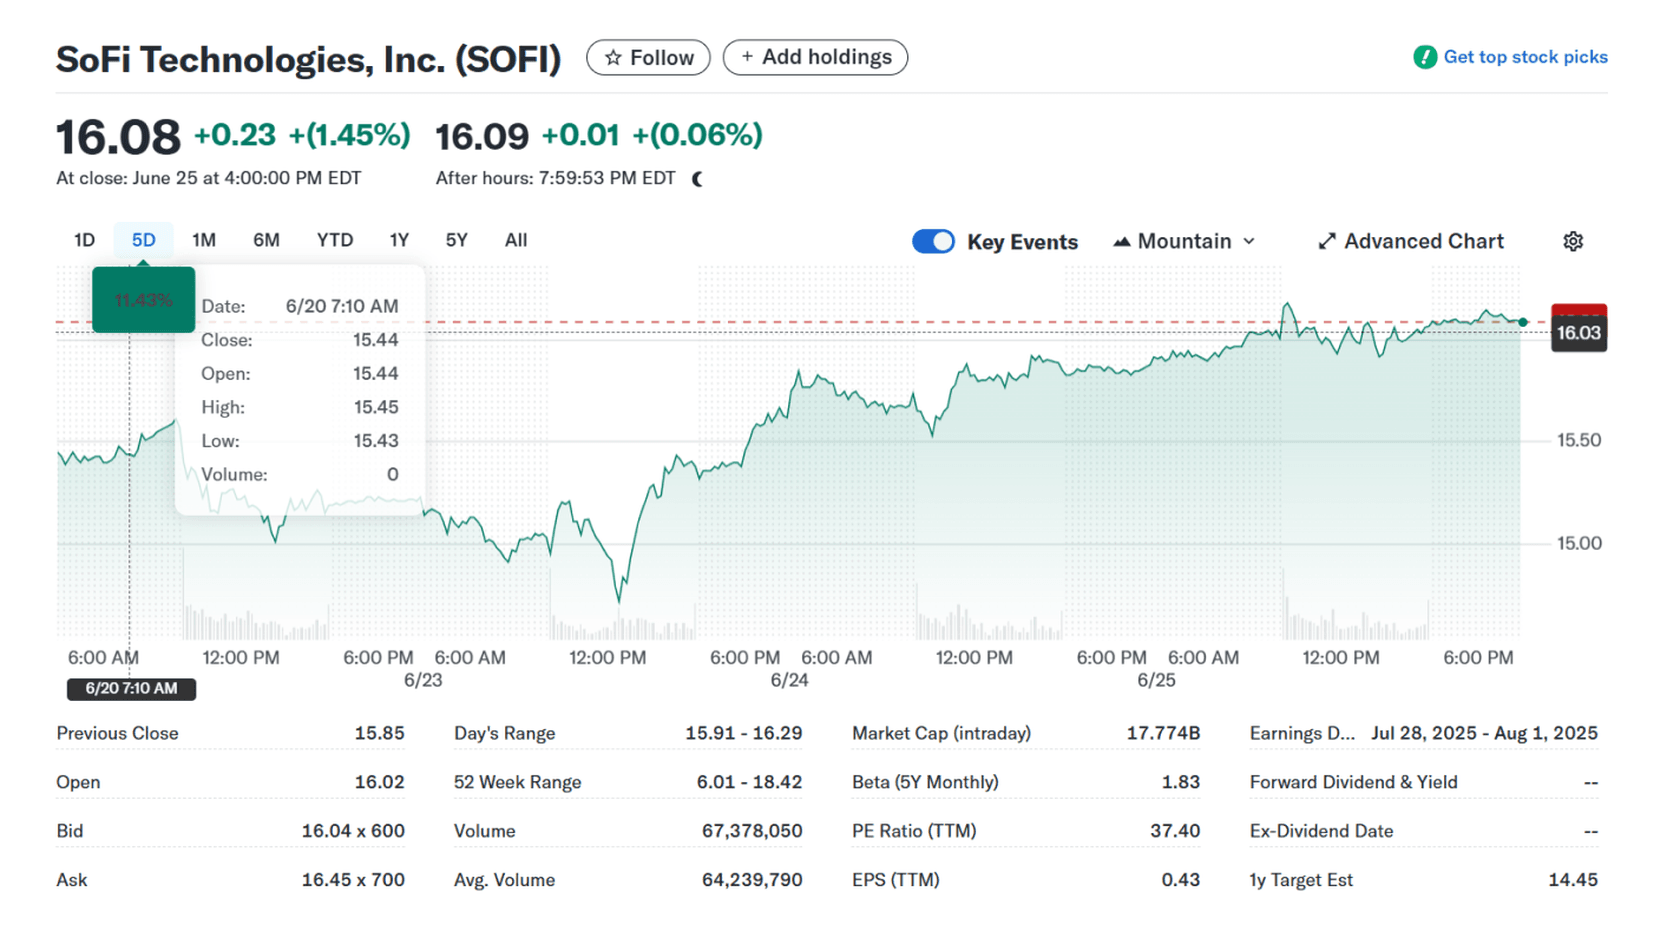Select the 1D time range tab
1680x944 pixels.
[x=84, y=240]
